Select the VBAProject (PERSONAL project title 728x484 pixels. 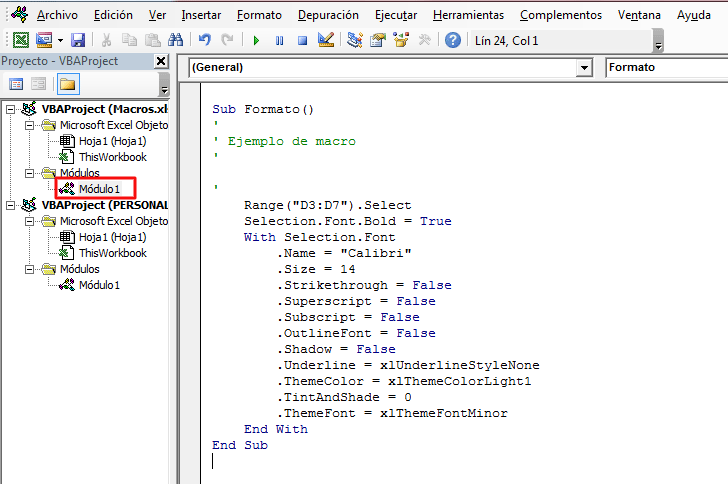click(104, 205)
